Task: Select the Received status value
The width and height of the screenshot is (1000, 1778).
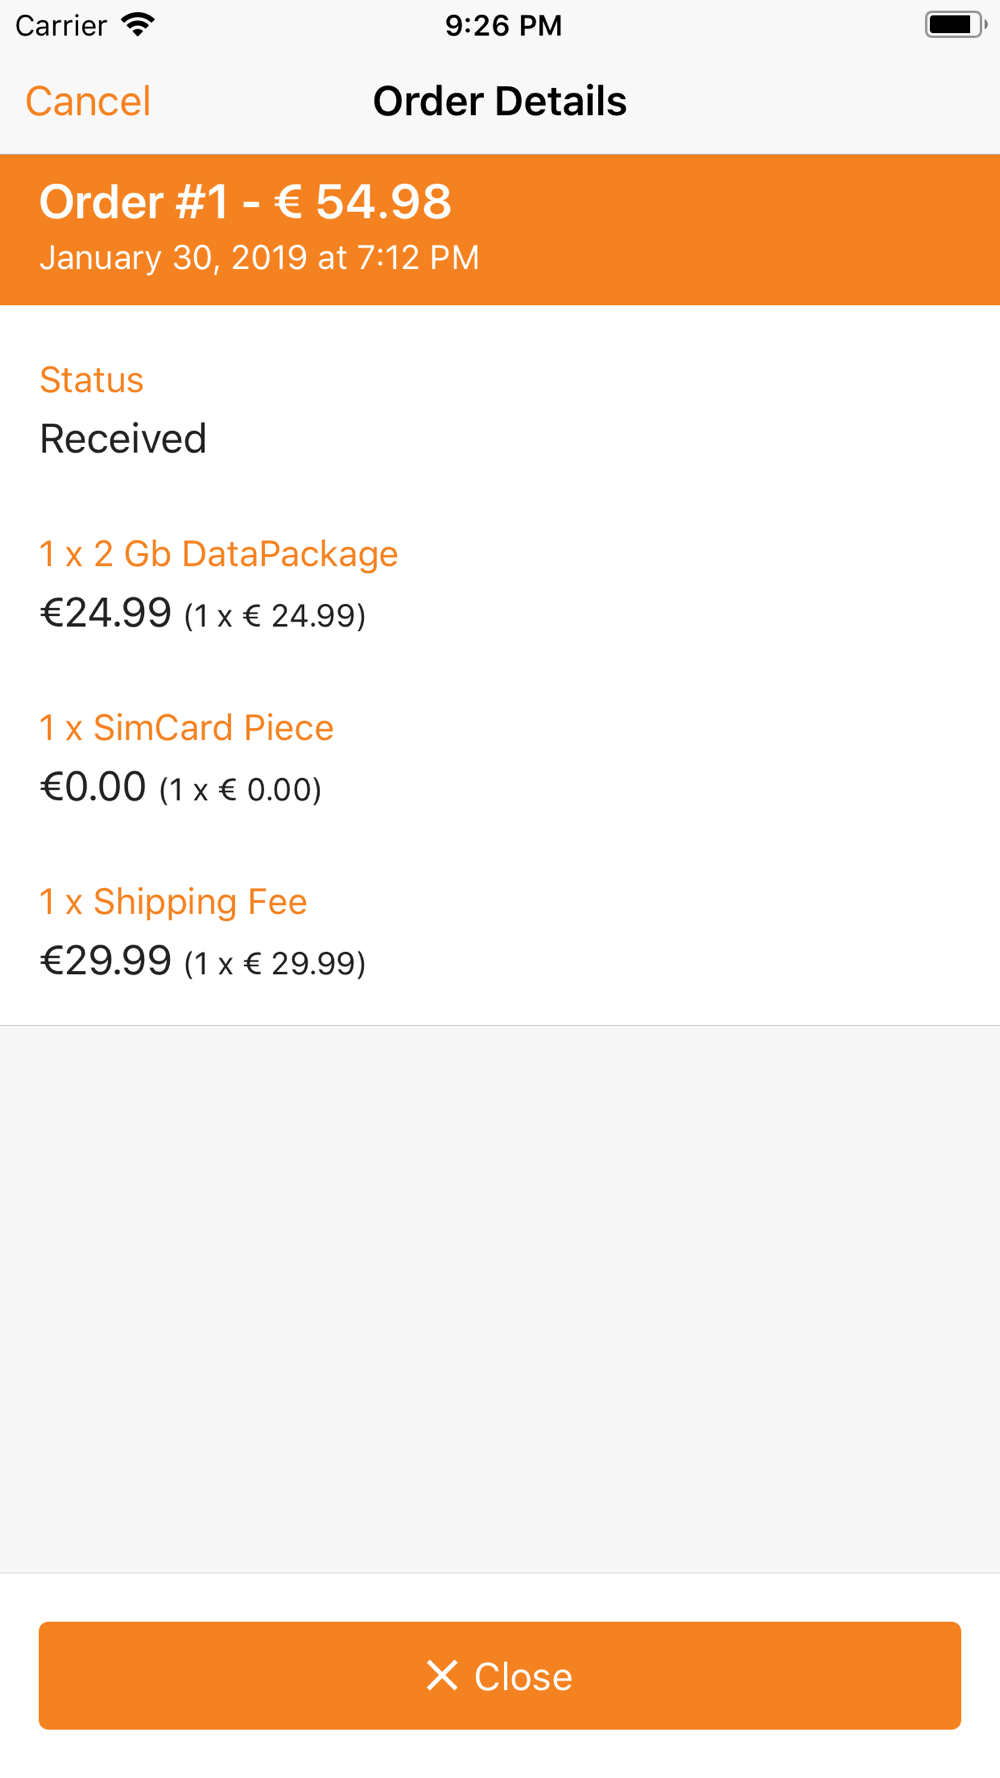Action: 123,438
